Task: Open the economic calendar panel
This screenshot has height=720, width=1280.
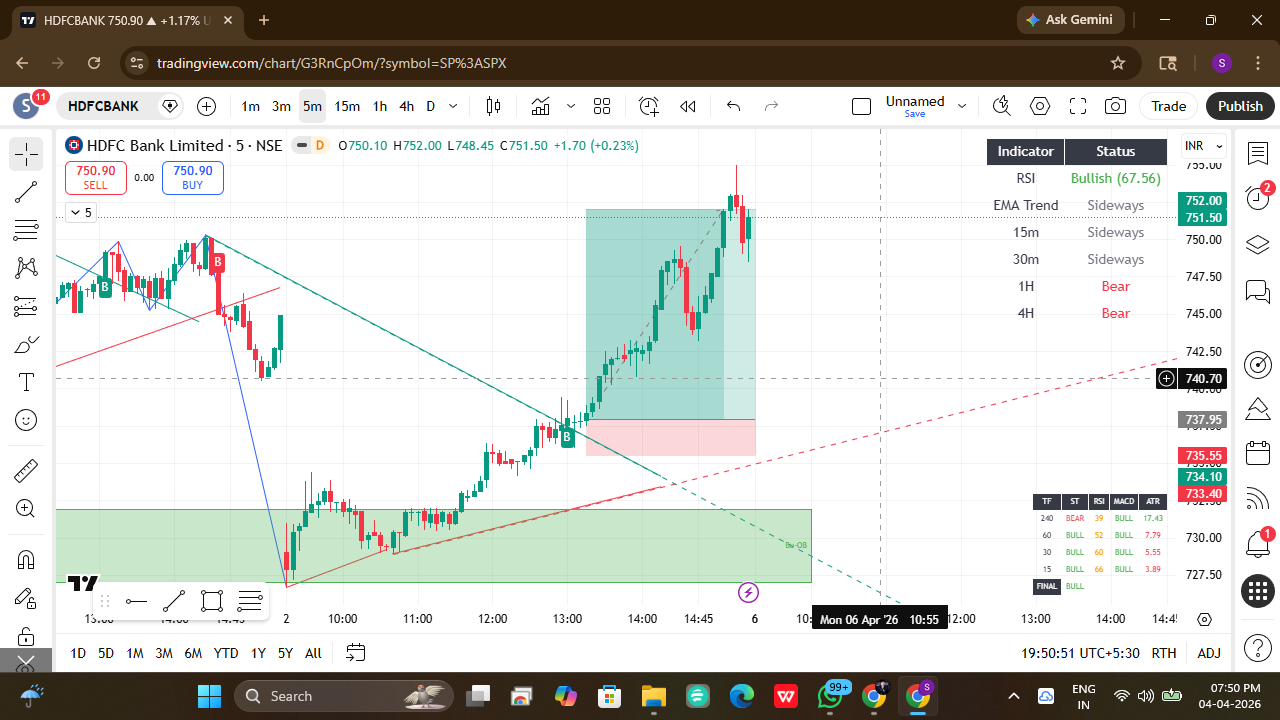Action: pos(1257,452)
